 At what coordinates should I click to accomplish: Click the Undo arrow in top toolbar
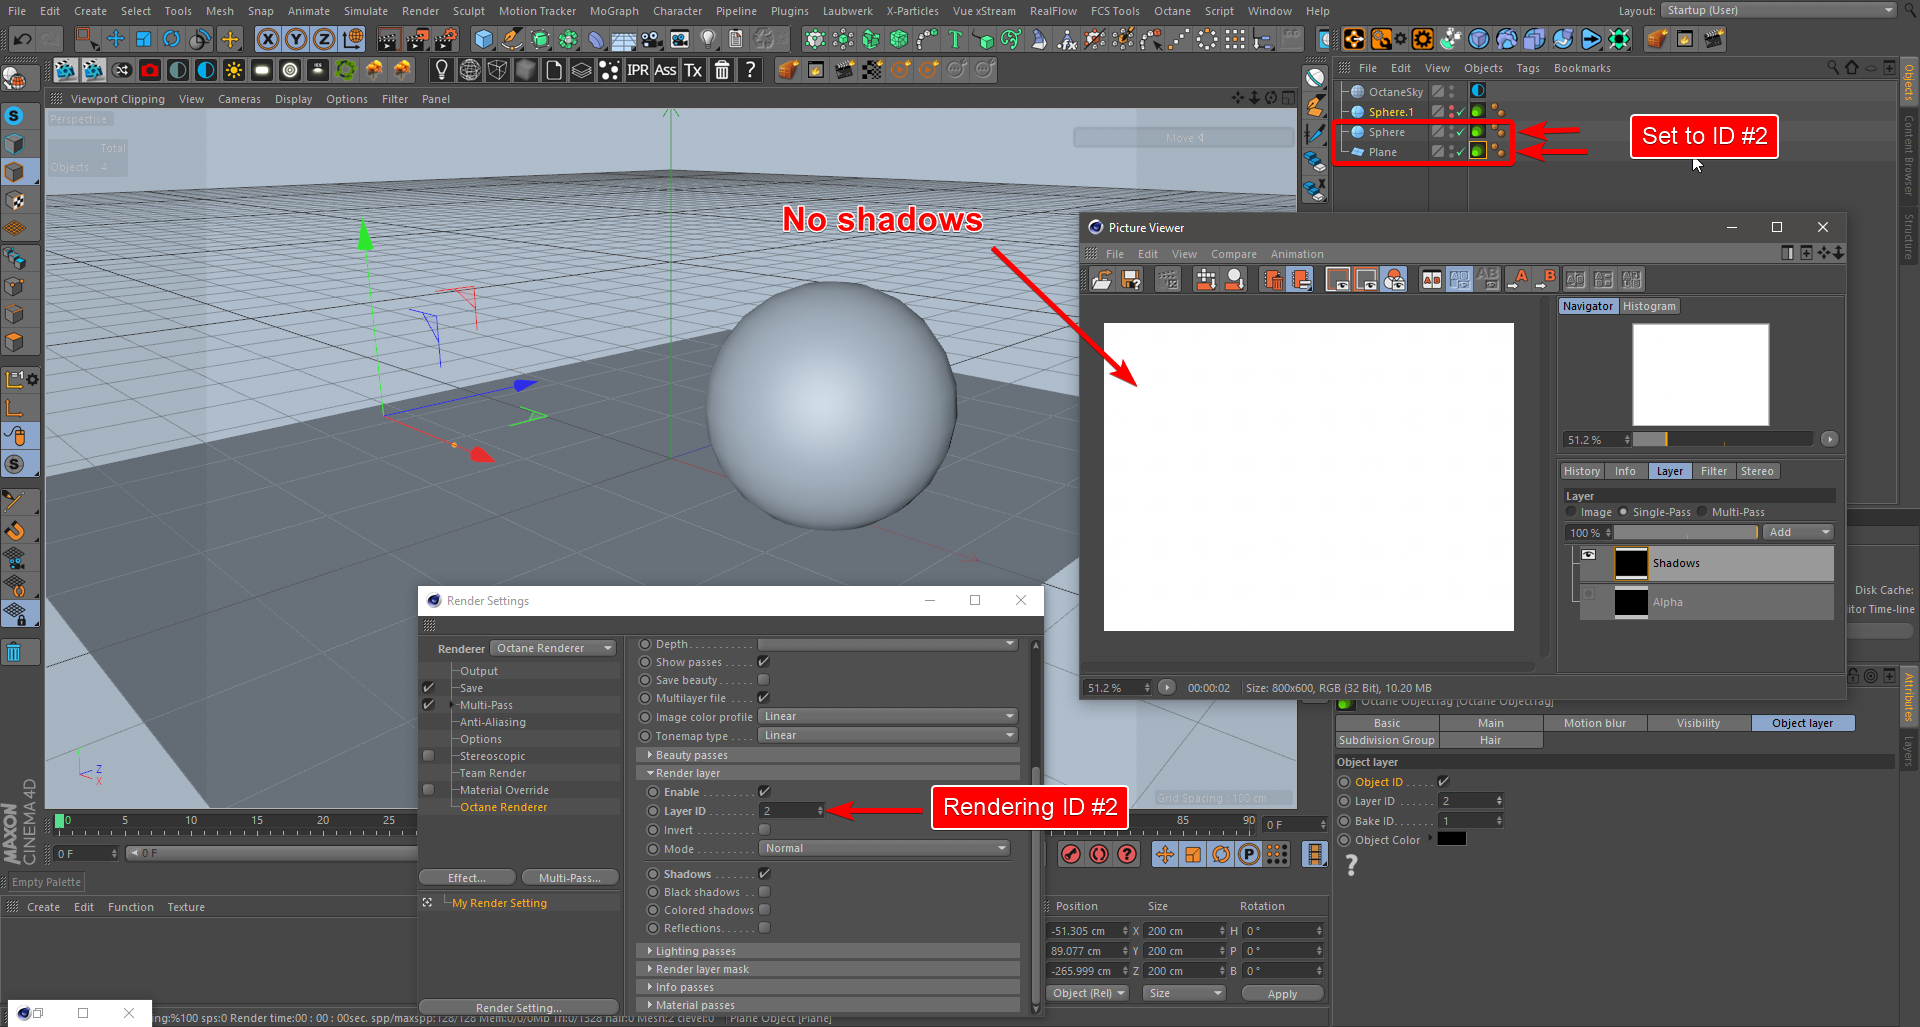pyautogui.click(x=22, y=40)
